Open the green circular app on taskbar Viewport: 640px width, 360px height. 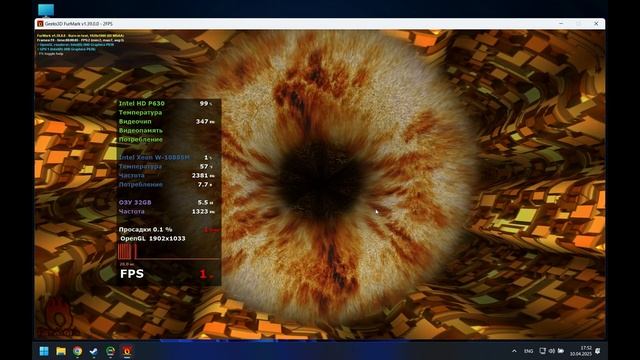(110, 351)
